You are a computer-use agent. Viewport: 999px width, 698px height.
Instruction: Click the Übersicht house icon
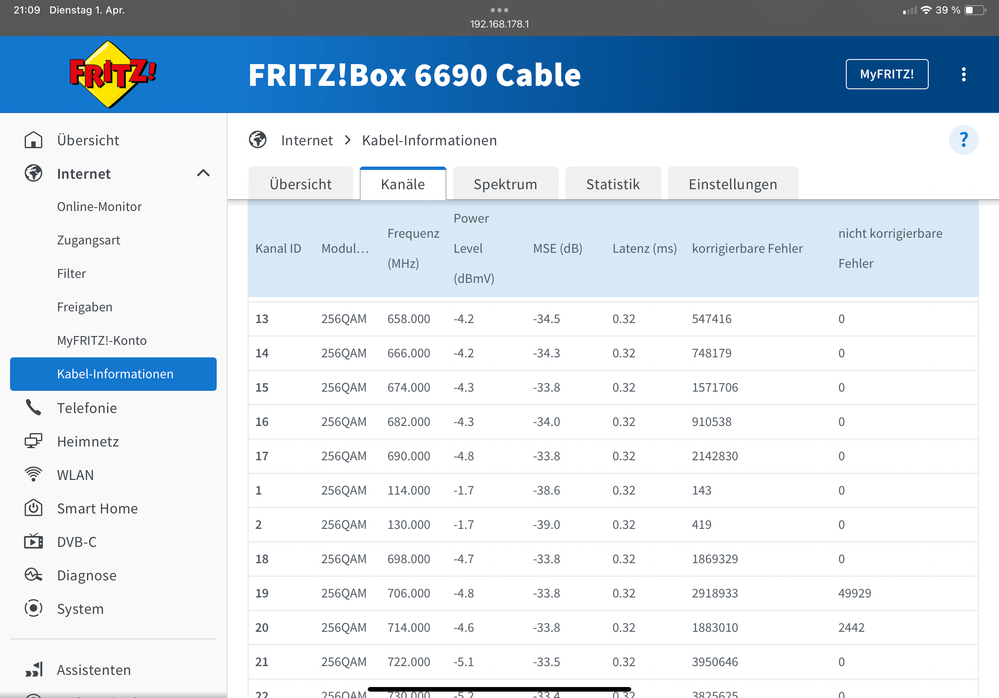coord(33,140)
